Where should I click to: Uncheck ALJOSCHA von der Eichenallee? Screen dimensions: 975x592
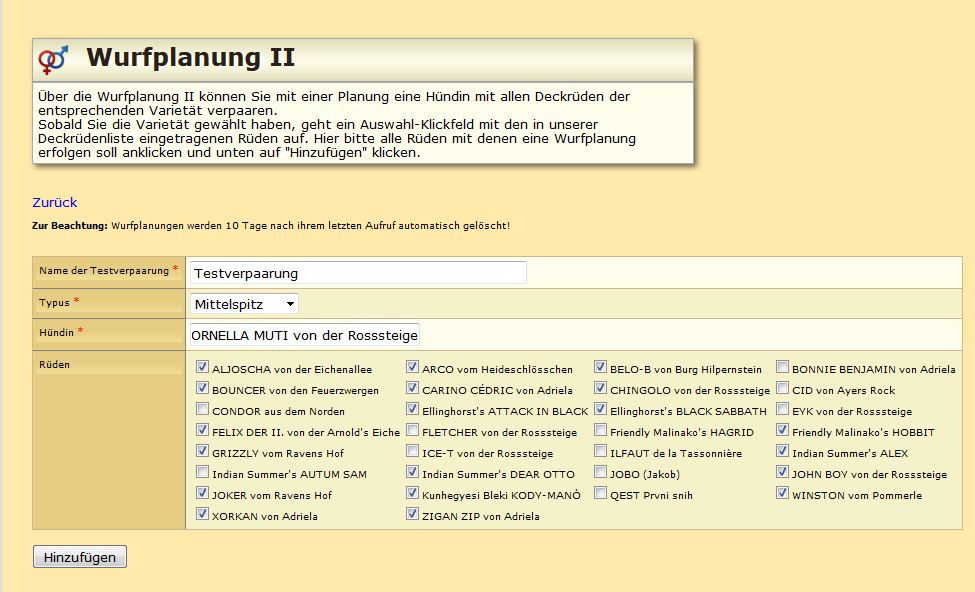point(203,368)
